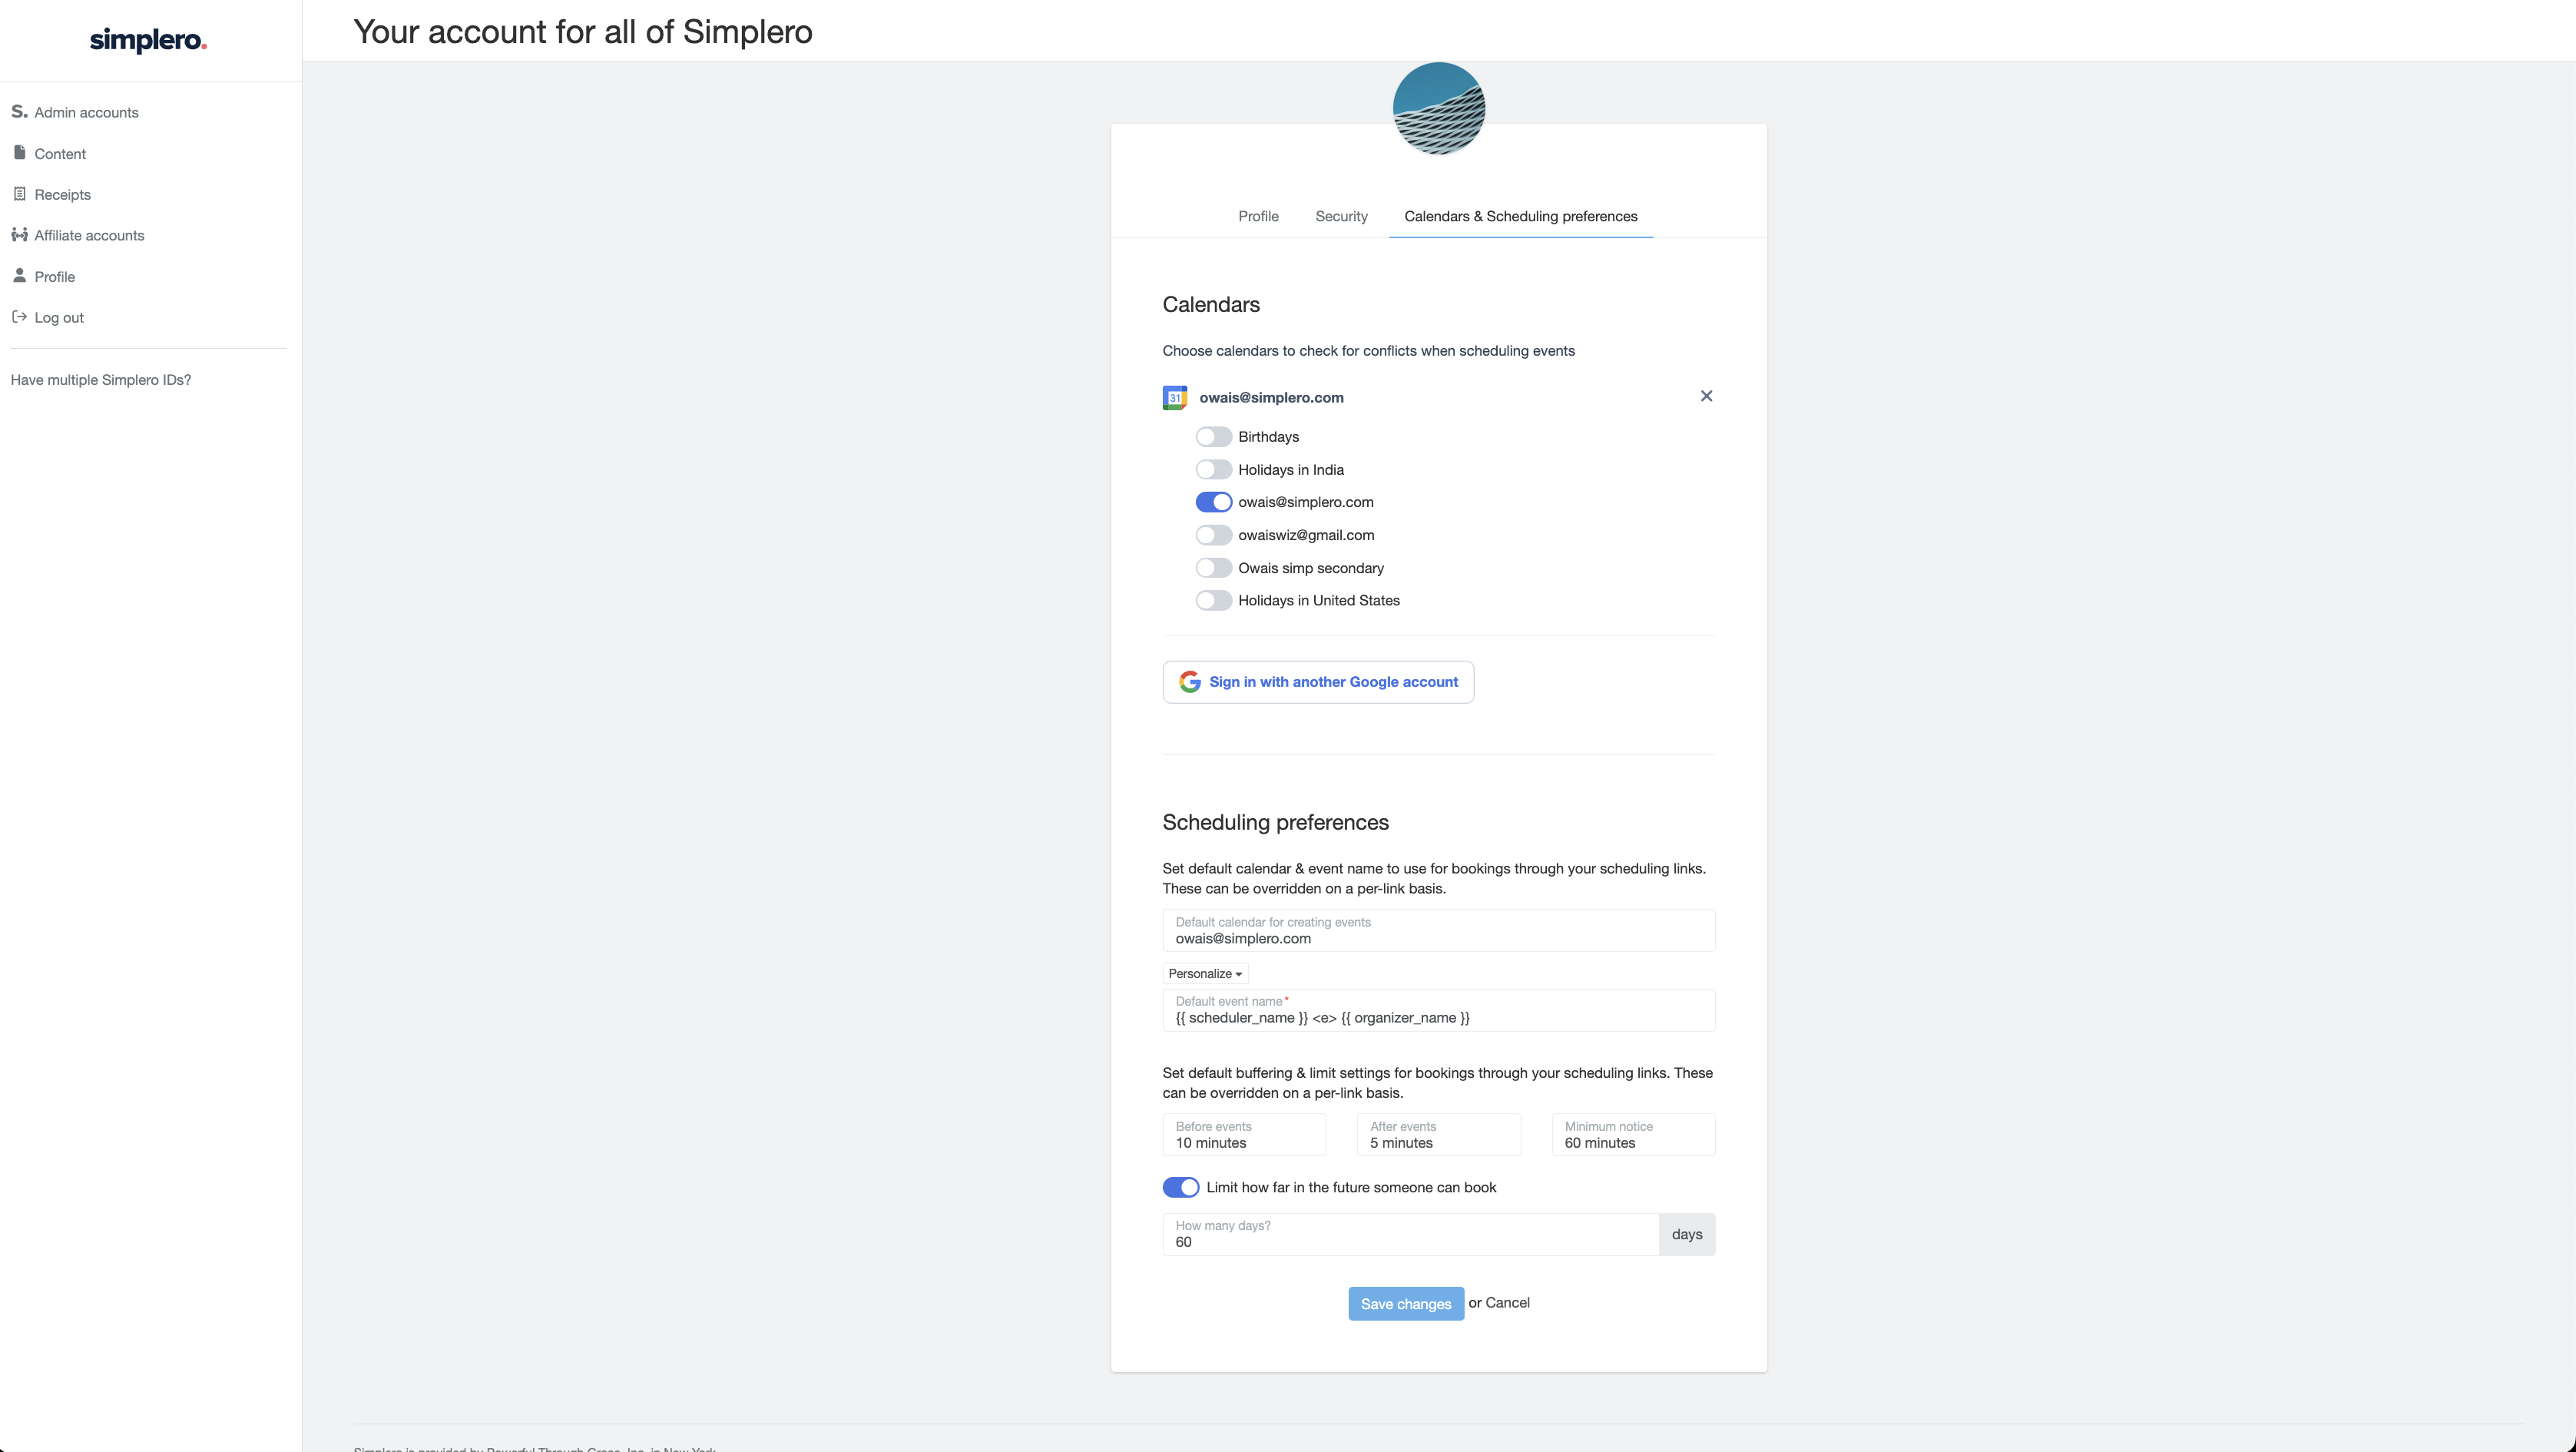Open Affiliate accounts in sidebar
The height and width of the screenshot is (1452, 2576).
[89, 235]
